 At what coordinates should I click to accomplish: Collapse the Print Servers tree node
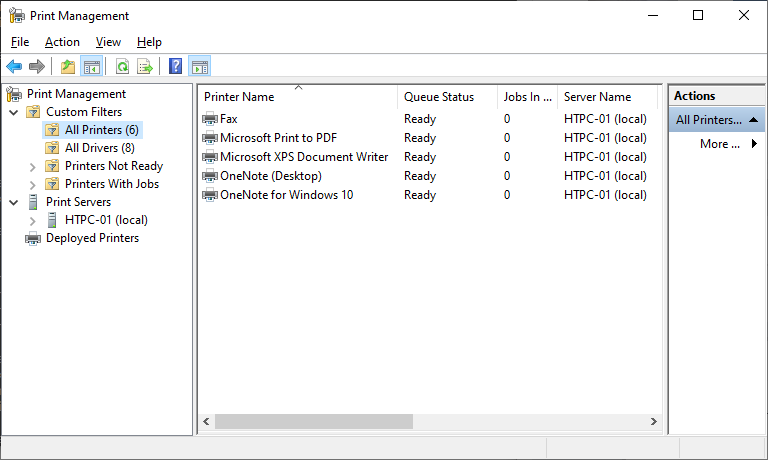pos(14,202)
